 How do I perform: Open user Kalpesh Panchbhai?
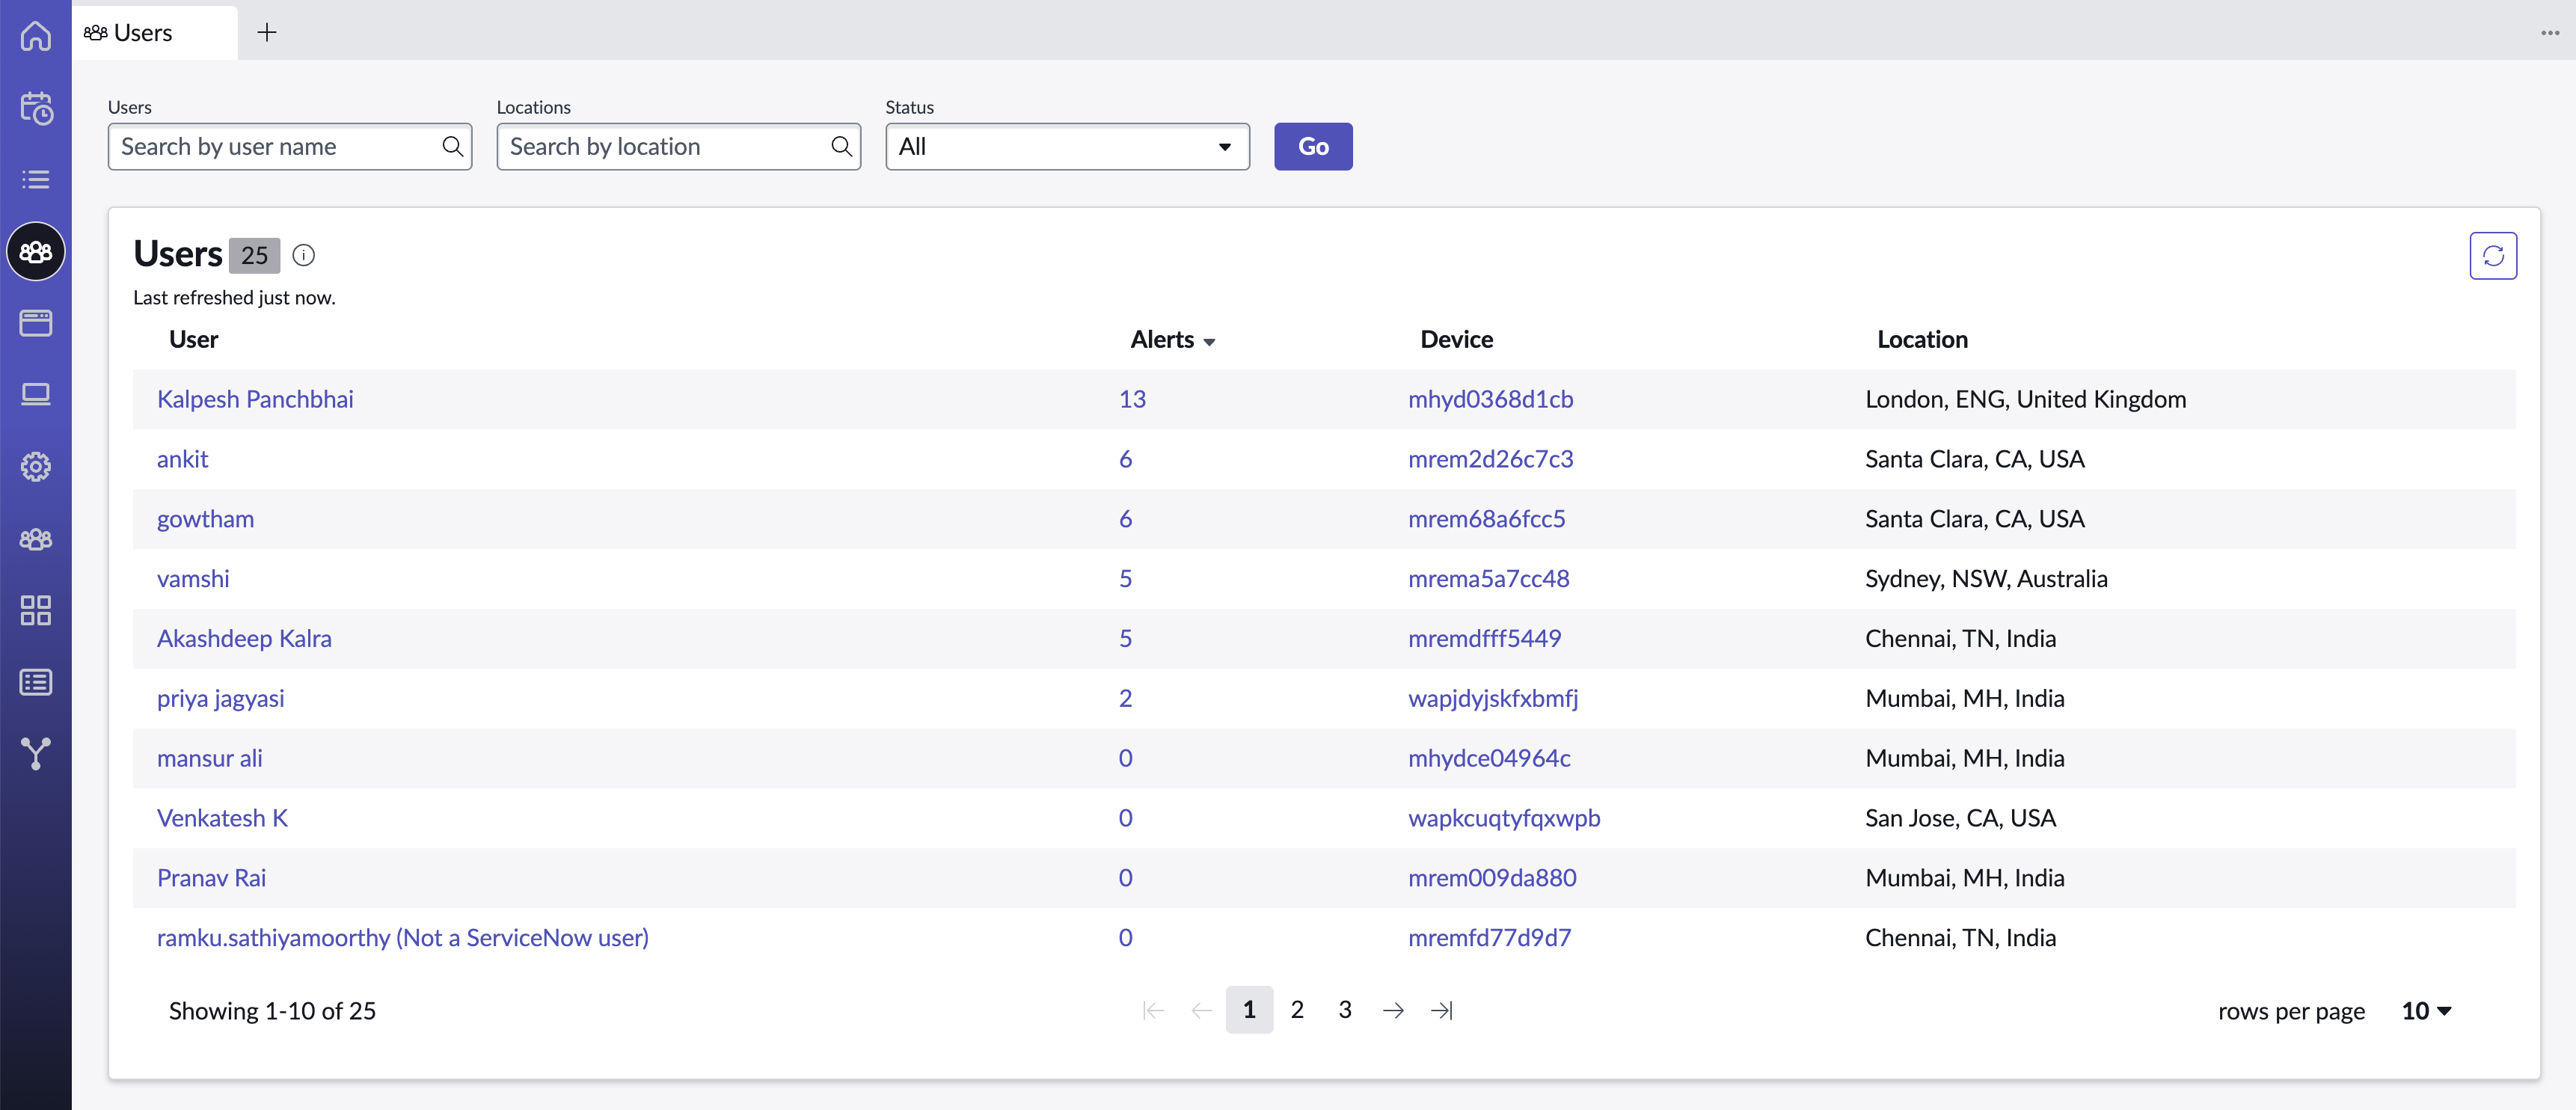(255, 400)
